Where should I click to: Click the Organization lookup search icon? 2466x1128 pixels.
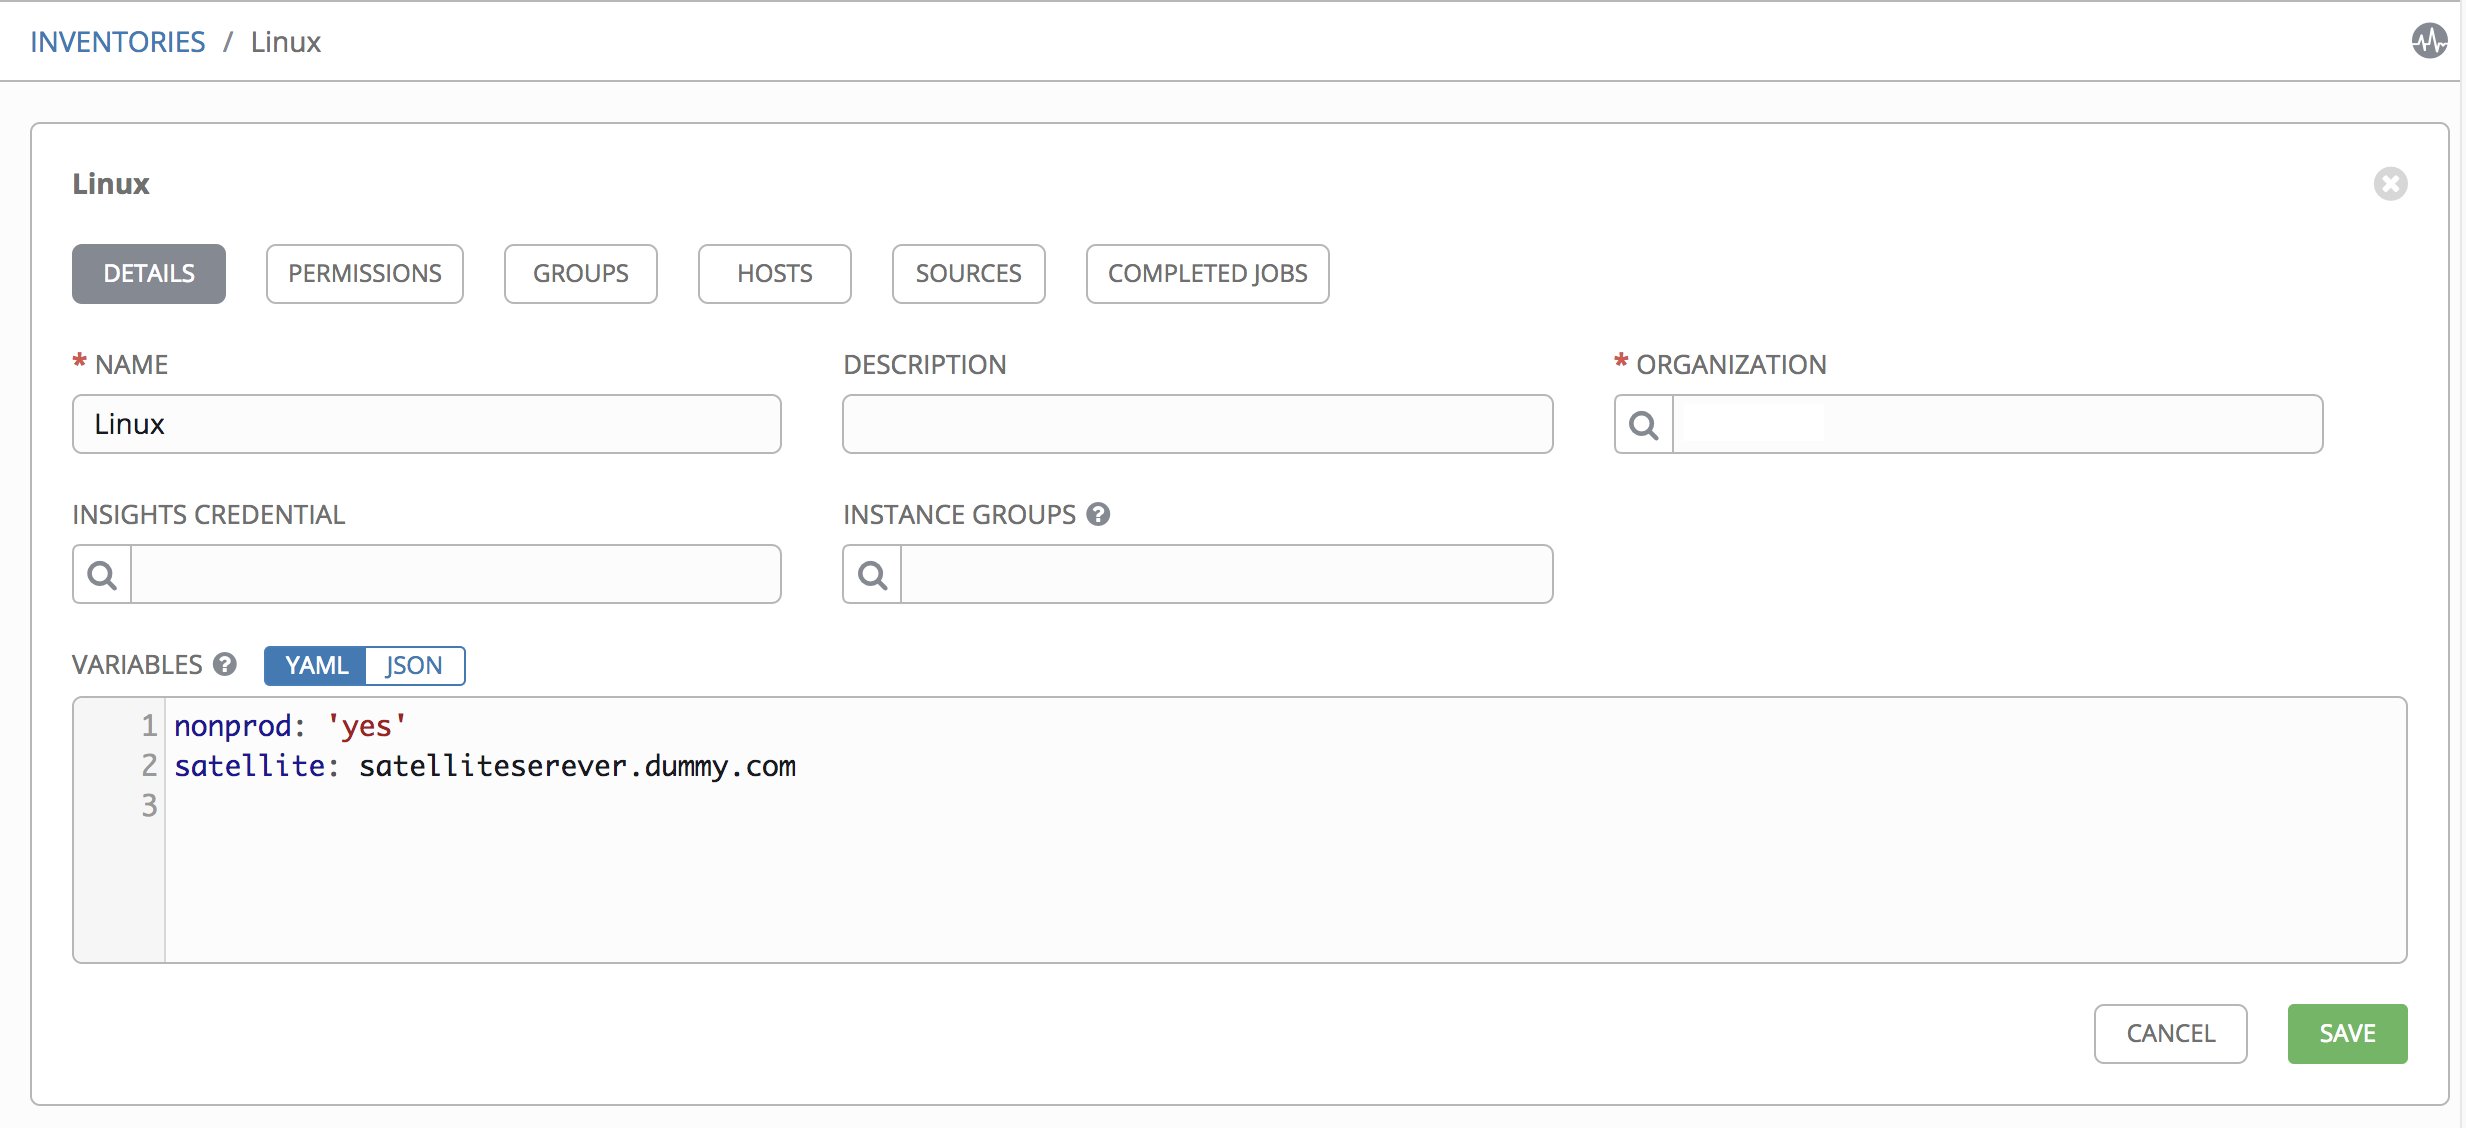(1644, 425)
